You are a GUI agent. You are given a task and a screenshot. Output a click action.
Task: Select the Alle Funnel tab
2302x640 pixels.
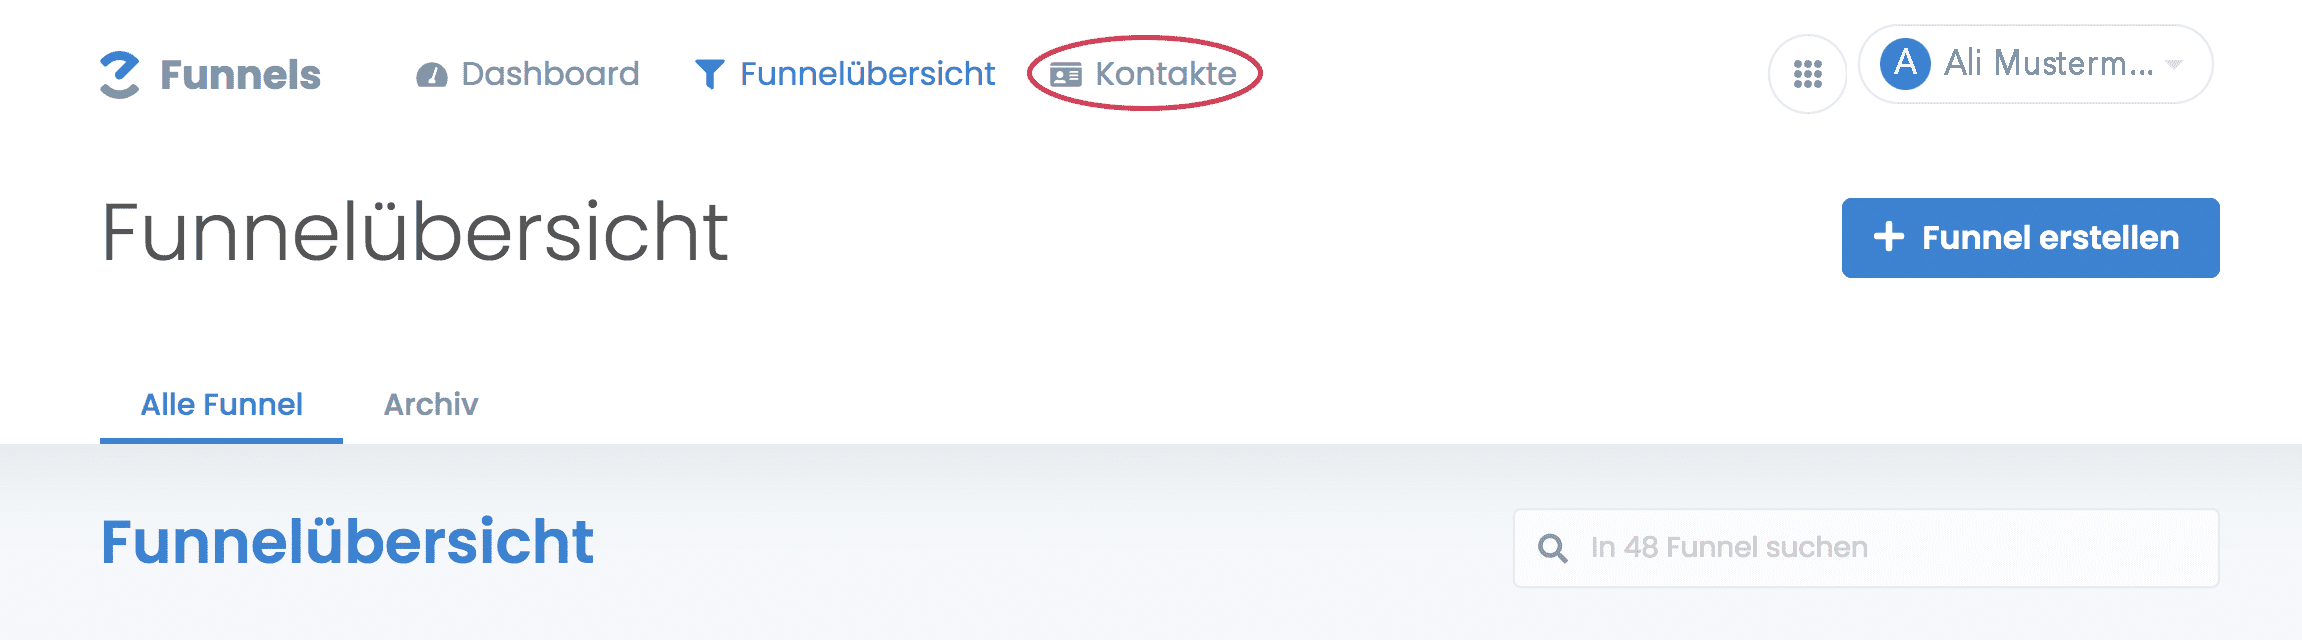(221, 405)
